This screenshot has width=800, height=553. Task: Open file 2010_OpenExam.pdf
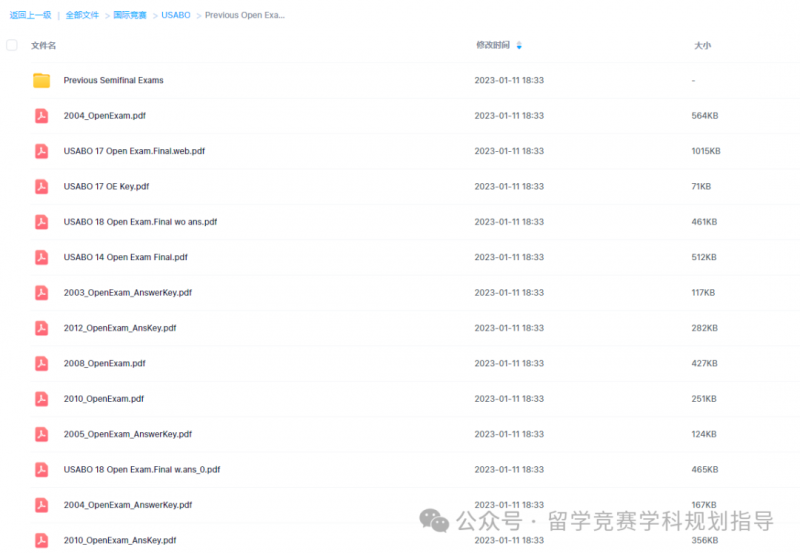(x=104, y=399)
